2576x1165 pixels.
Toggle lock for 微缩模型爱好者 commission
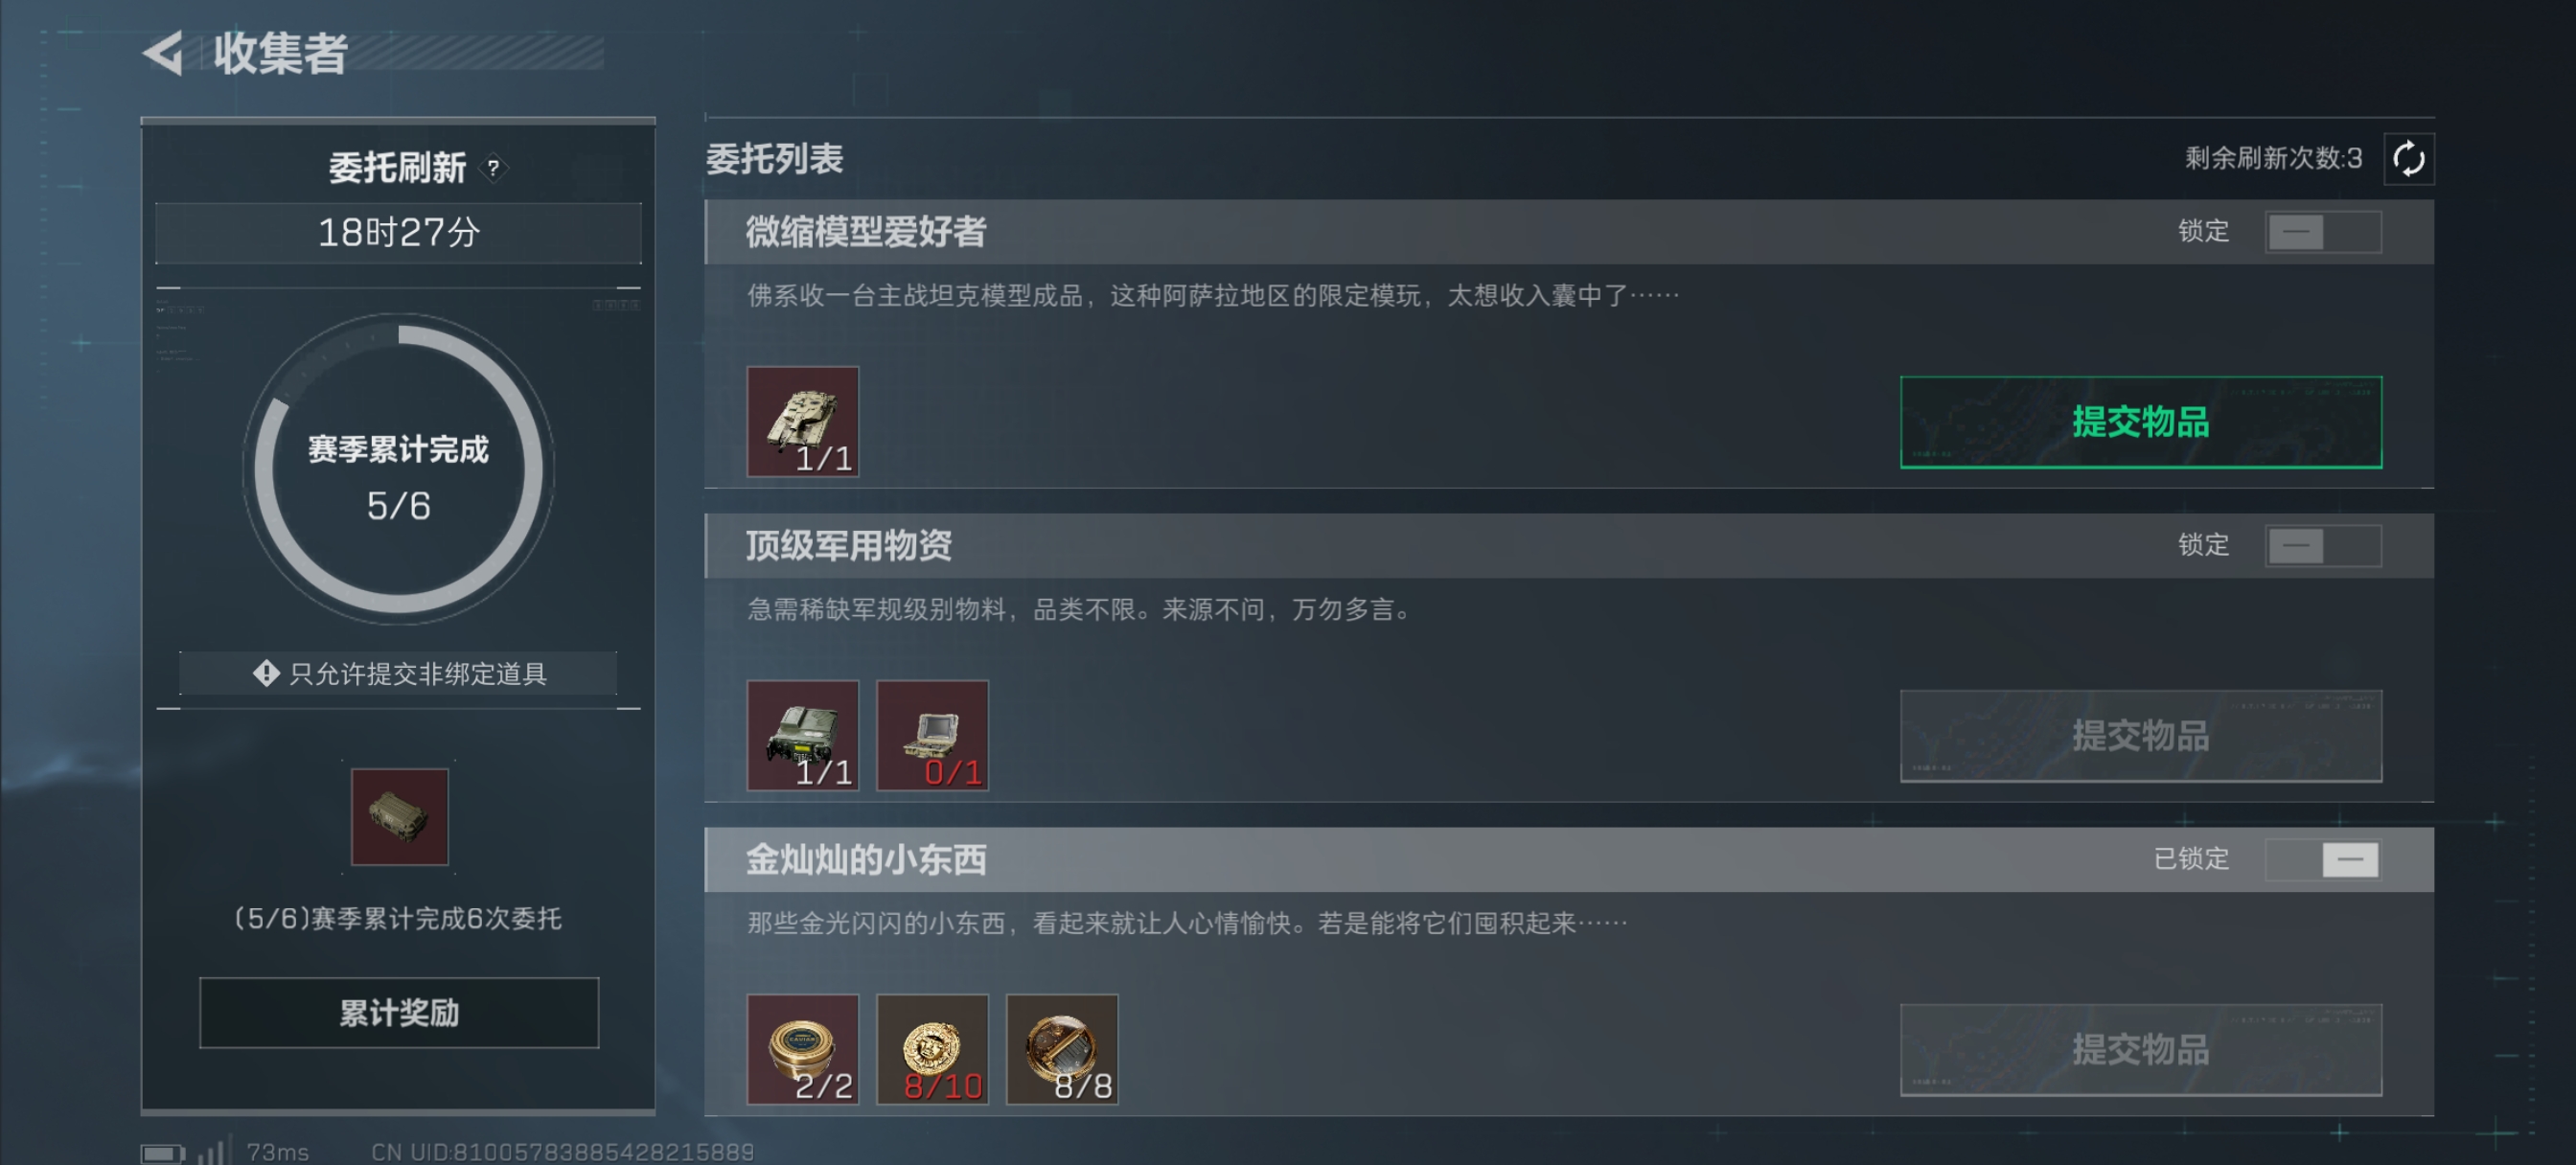pos(2322,232)
